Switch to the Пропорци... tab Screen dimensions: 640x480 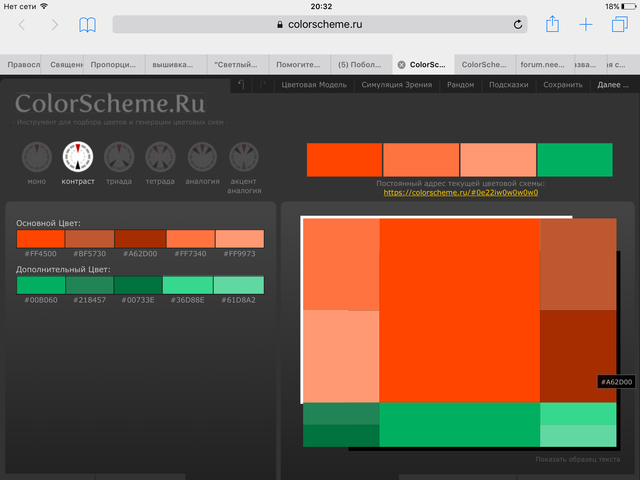click(x=113, y=64)
